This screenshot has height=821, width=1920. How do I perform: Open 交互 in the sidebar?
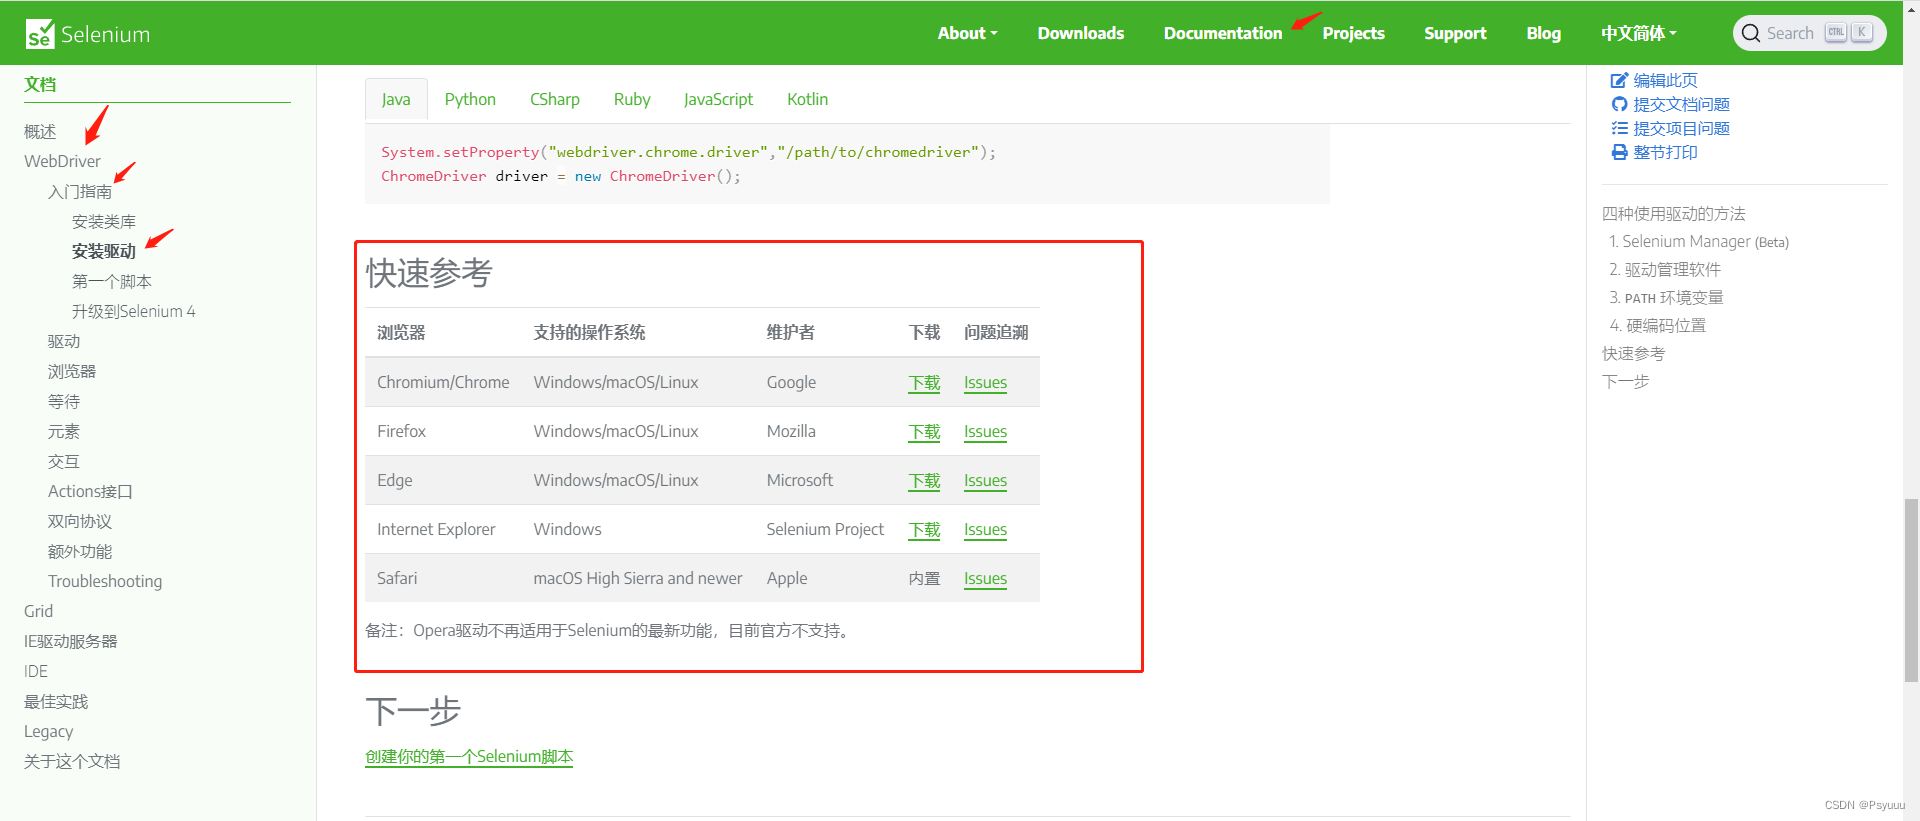(64, 461)
